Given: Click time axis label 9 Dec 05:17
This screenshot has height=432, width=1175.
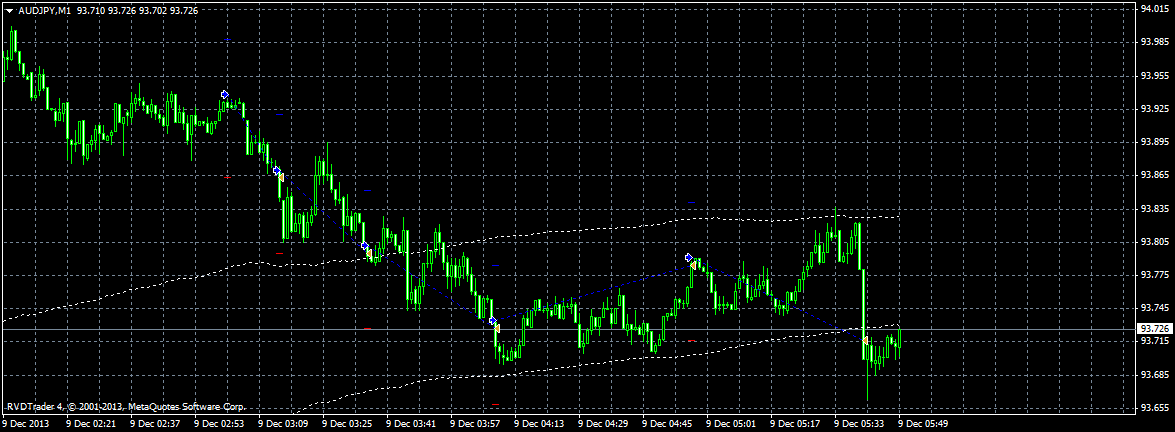Looking at the screenshot, I should [x=797, y=424].
